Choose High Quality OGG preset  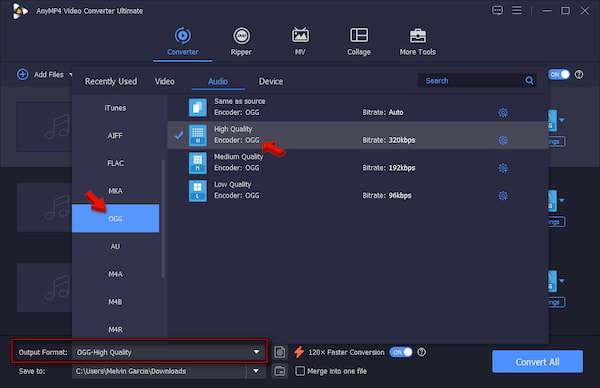(x=358, y=135)
